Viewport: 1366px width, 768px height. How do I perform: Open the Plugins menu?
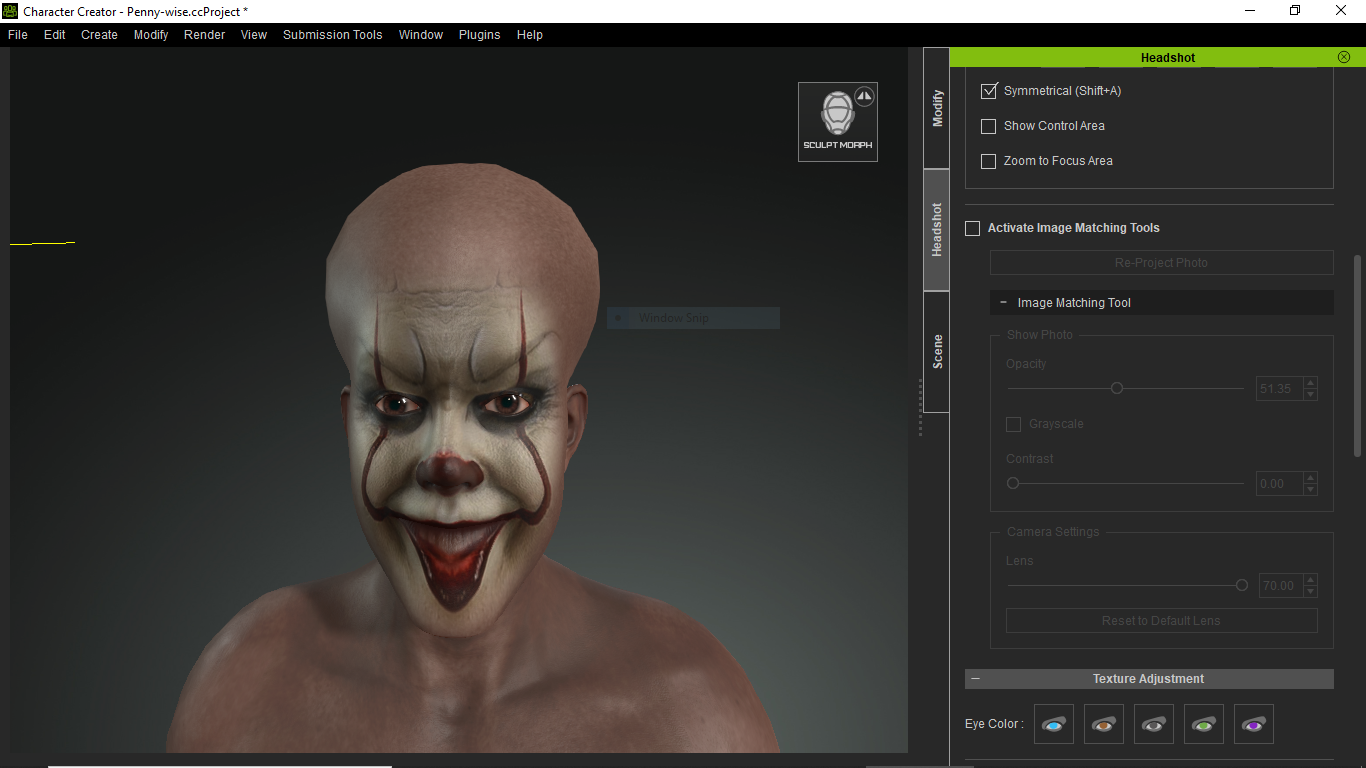tap(480, 34)
